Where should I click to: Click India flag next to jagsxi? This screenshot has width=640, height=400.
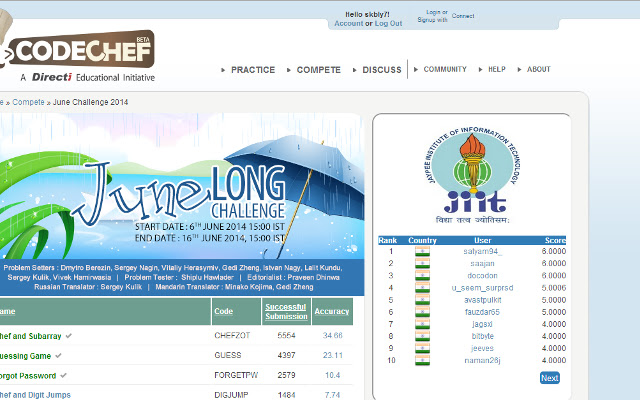point(422,324)
